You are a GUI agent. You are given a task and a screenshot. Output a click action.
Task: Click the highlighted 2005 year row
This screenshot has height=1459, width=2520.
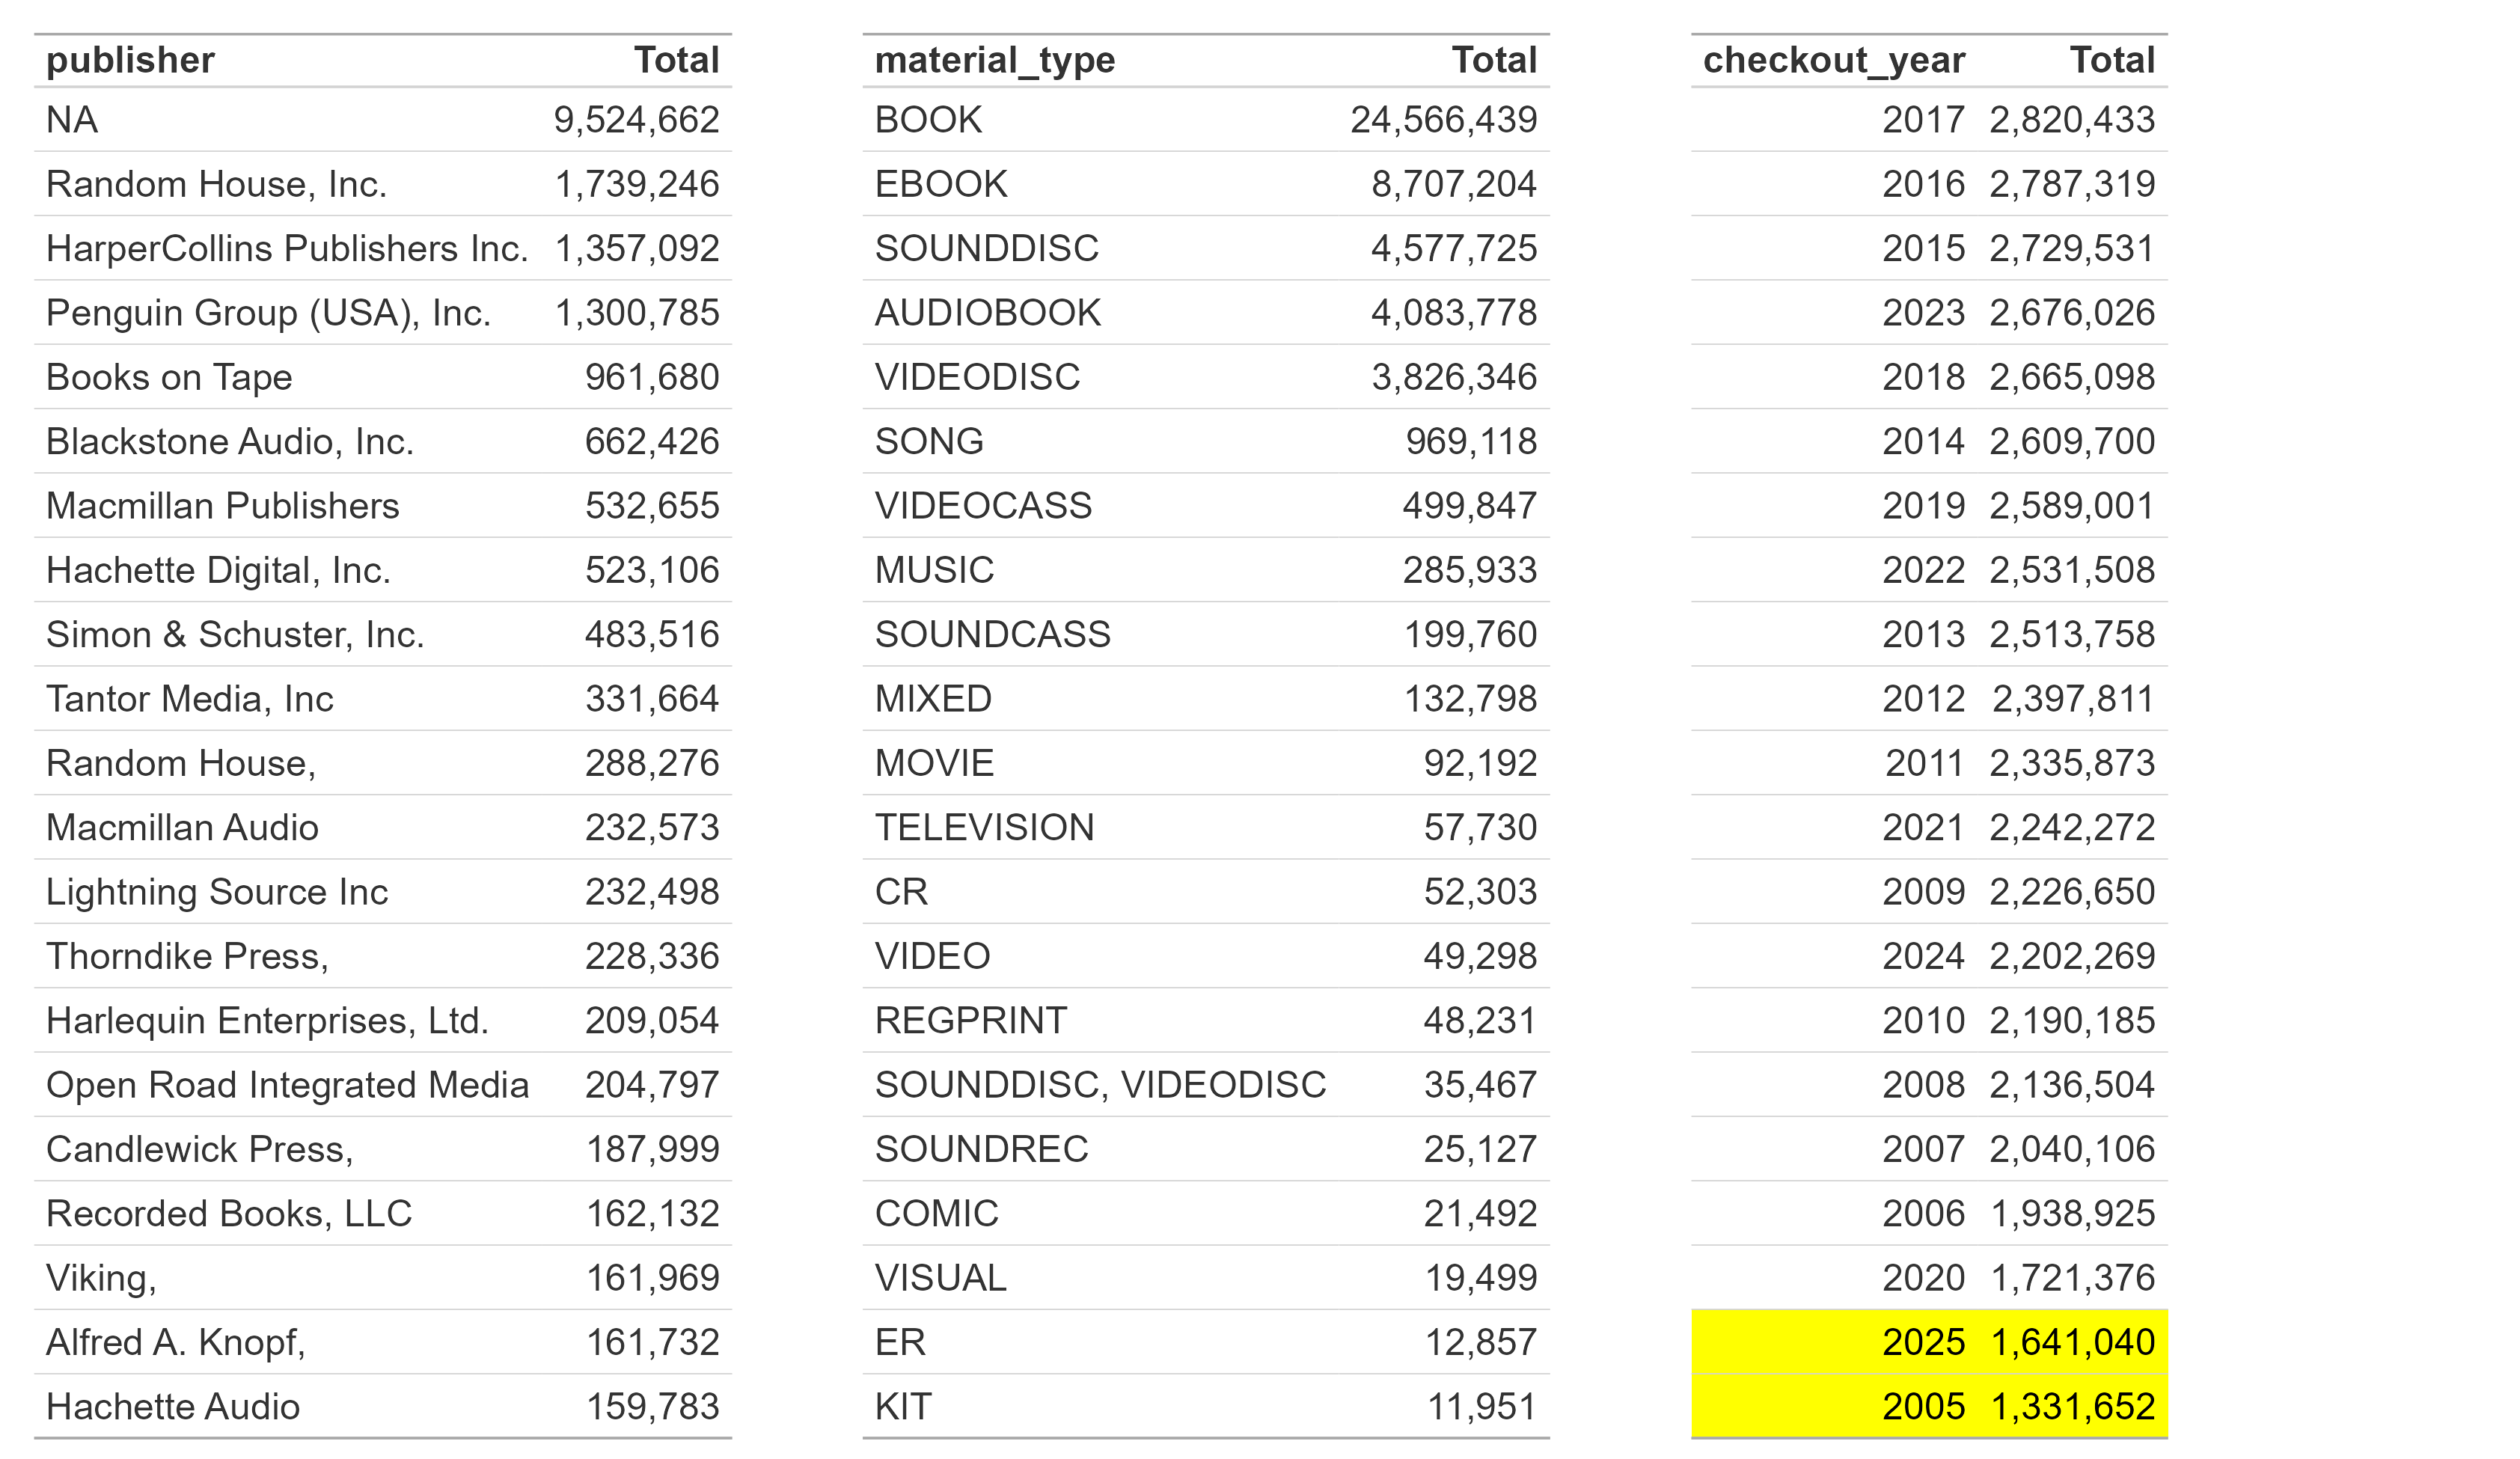[1928, 1407]
